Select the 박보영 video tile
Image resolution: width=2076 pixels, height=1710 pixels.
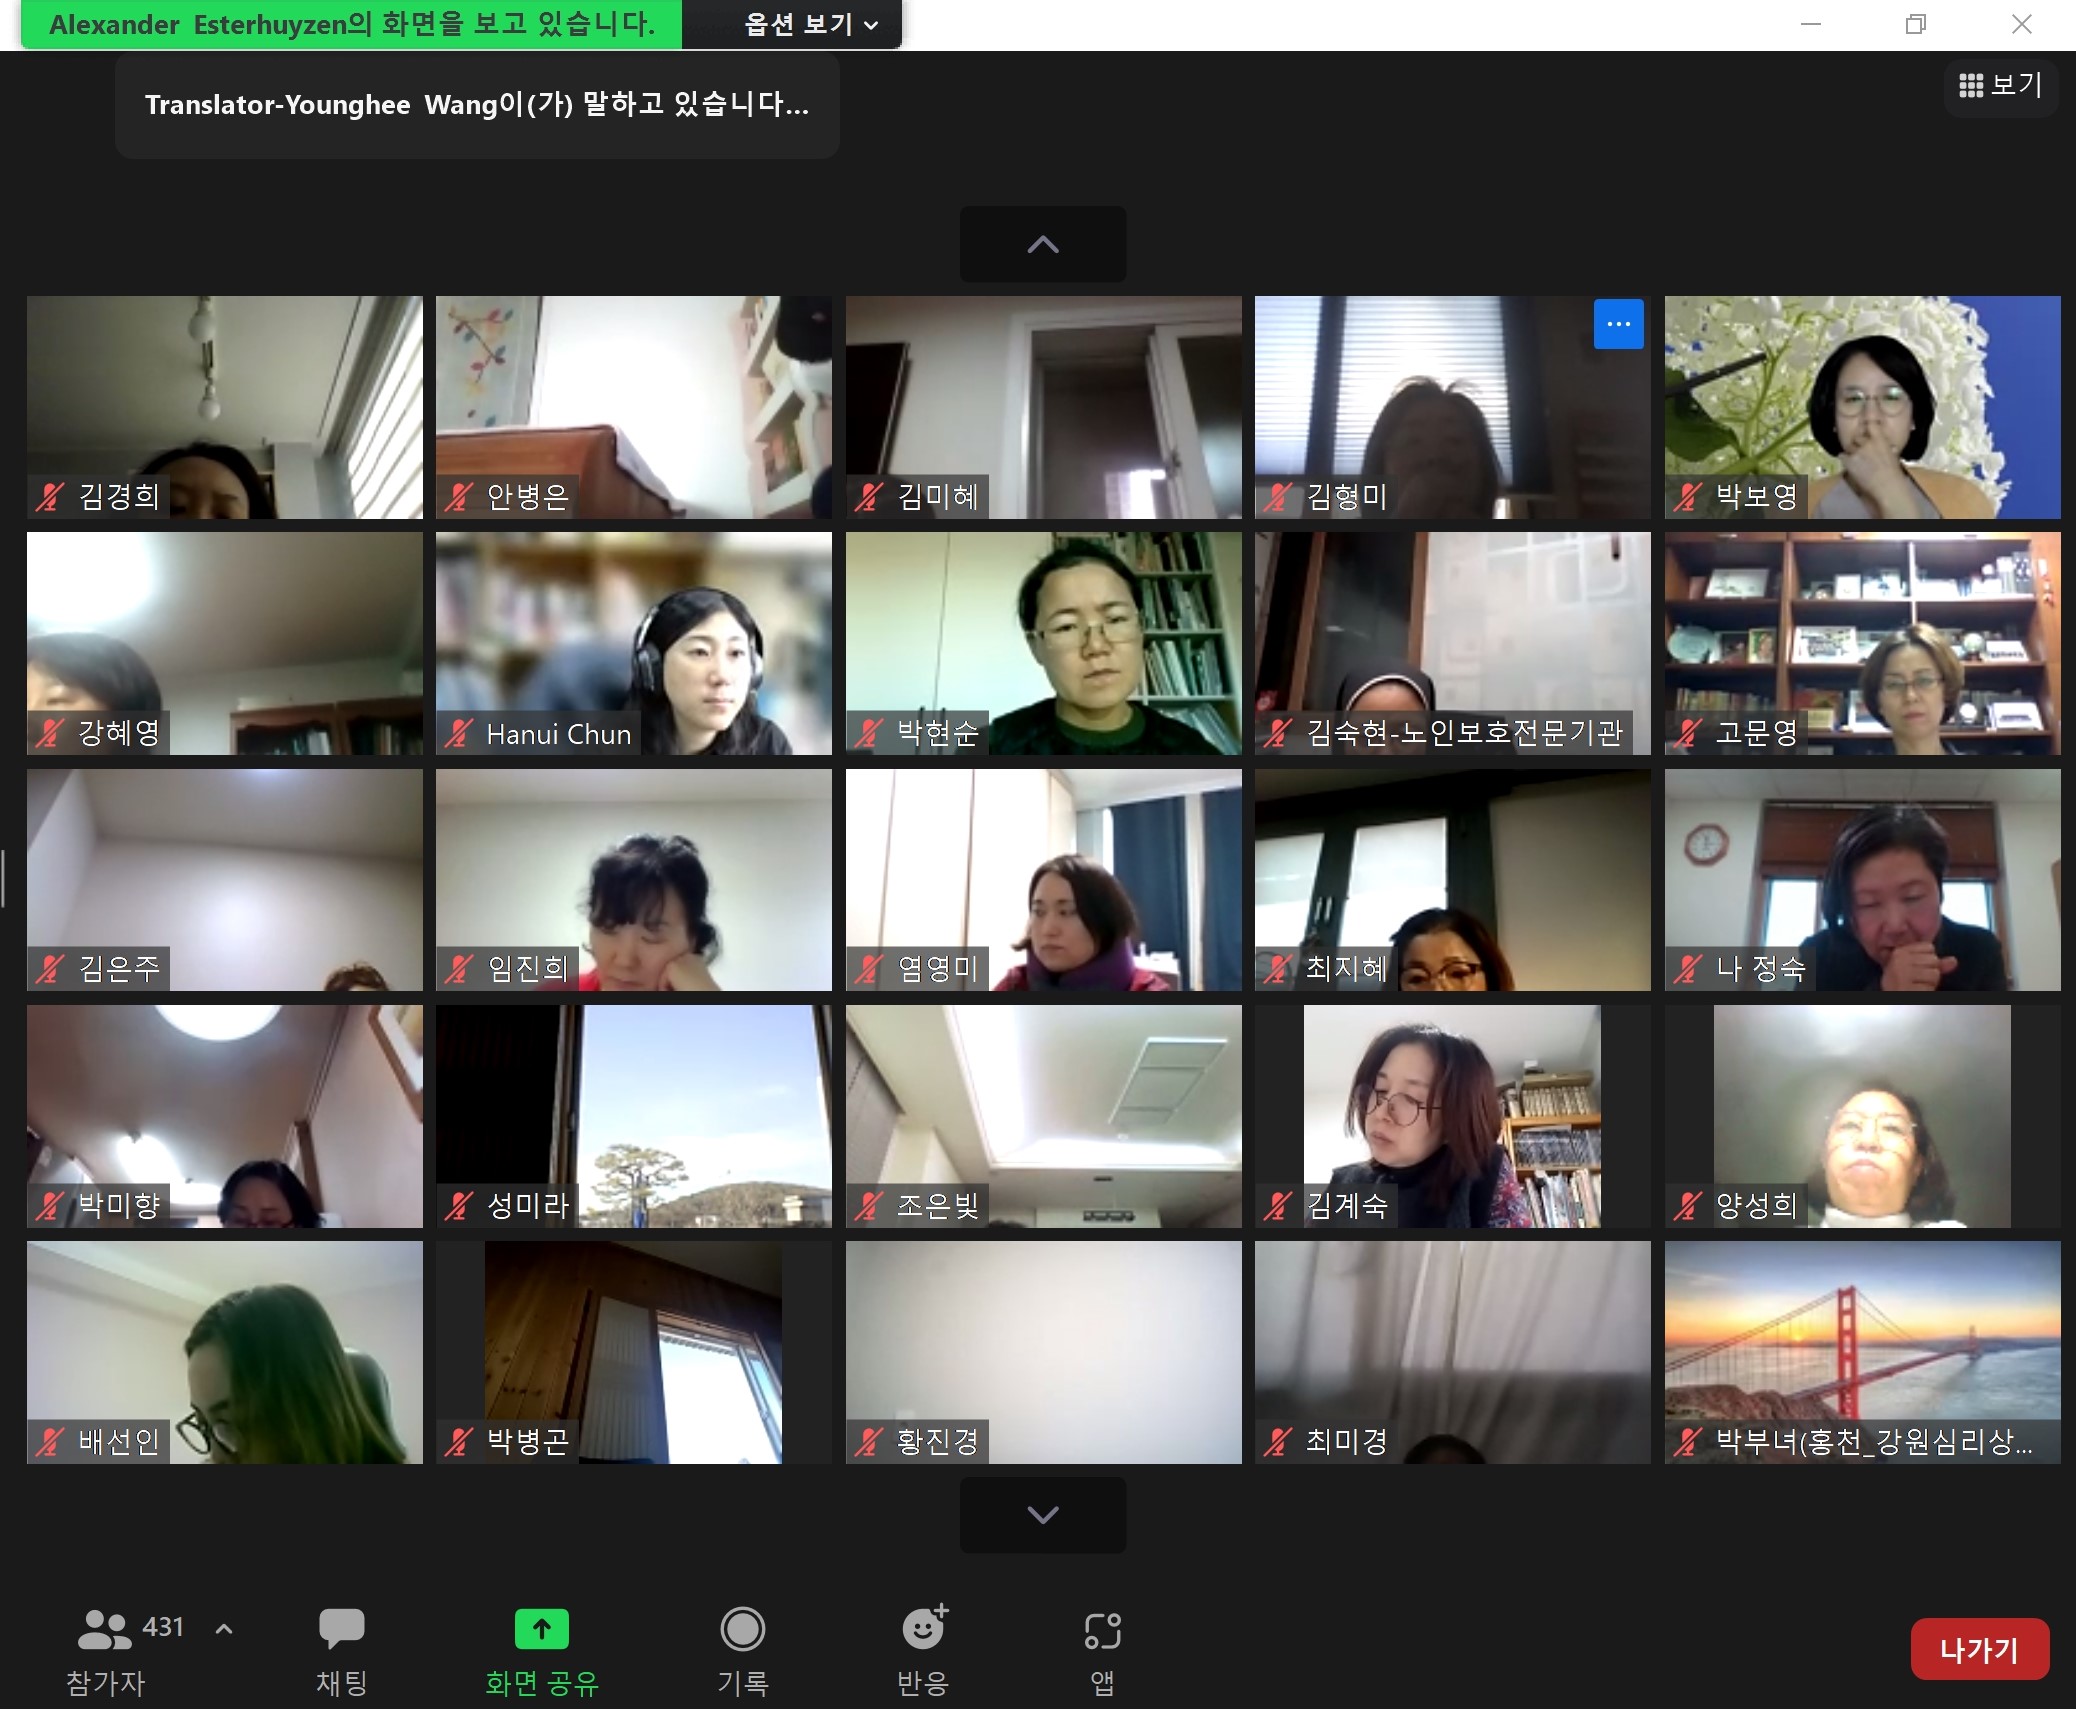pos(1862,407)
